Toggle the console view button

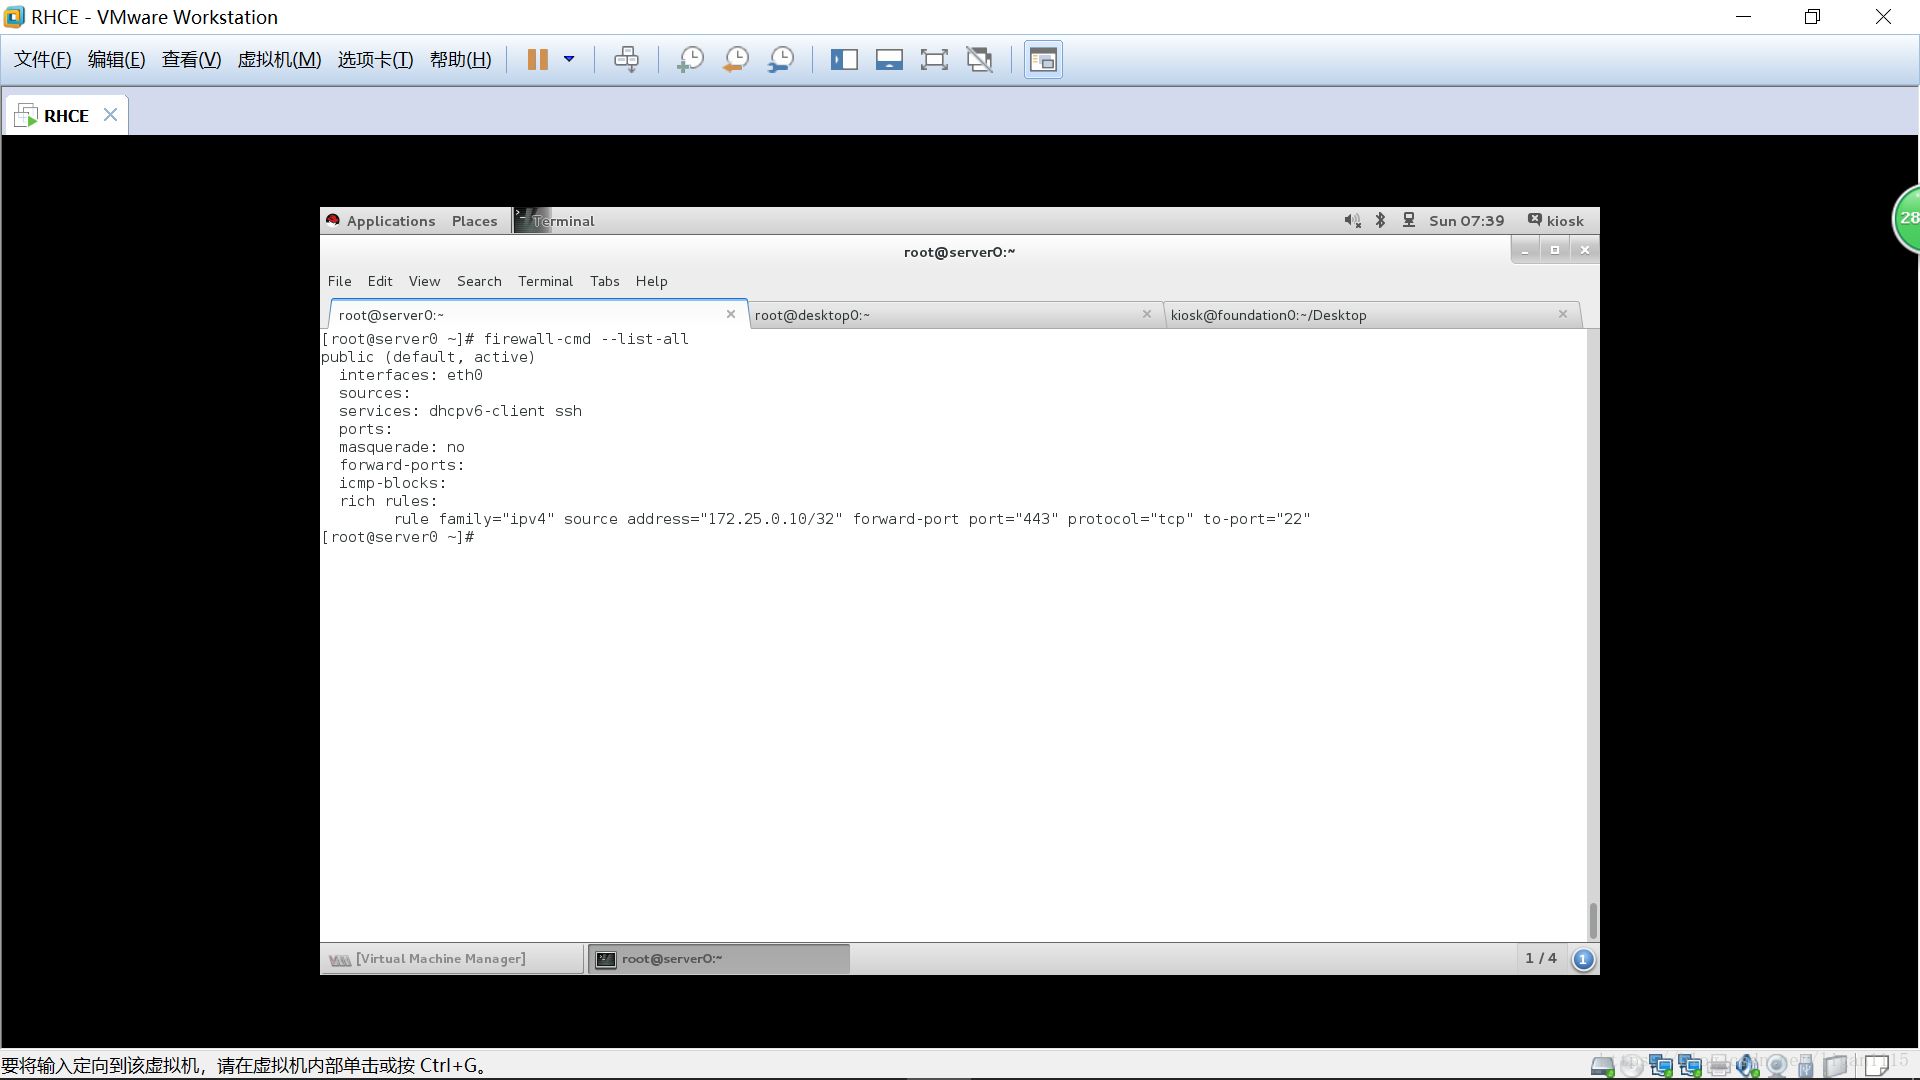pos(1043,60)
